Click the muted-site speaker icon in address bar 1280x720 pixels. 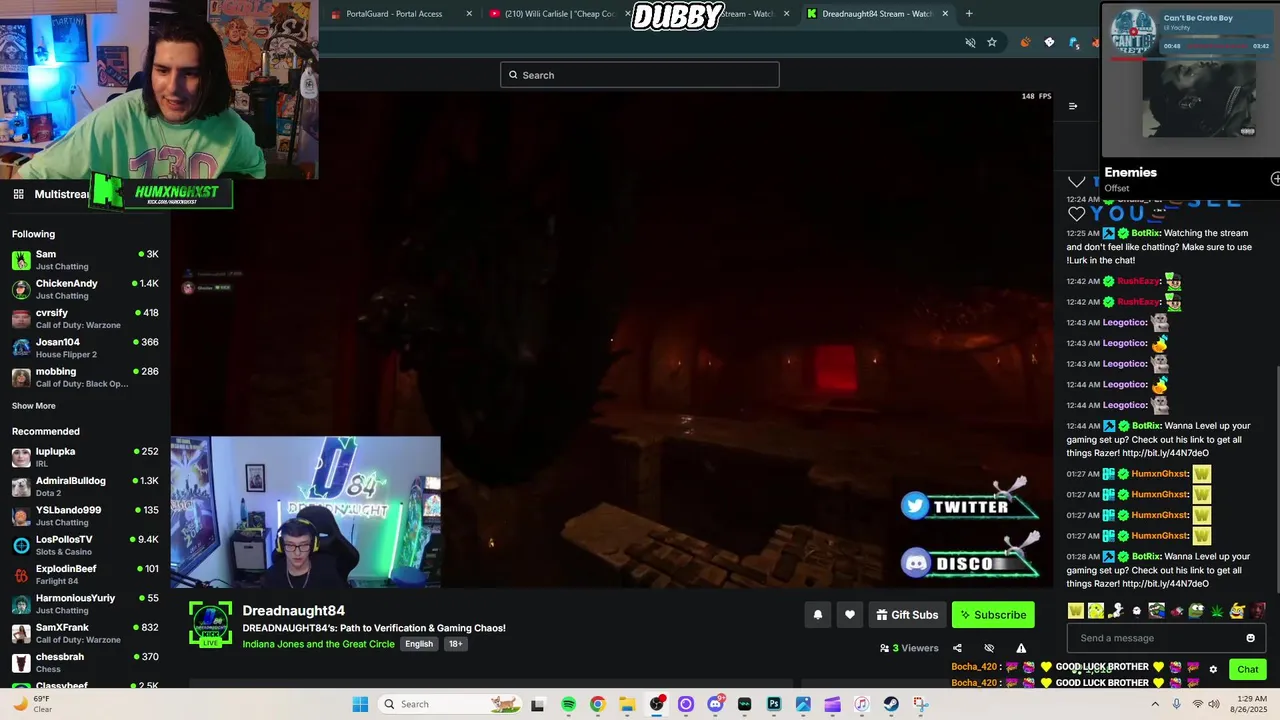[970, 42]
